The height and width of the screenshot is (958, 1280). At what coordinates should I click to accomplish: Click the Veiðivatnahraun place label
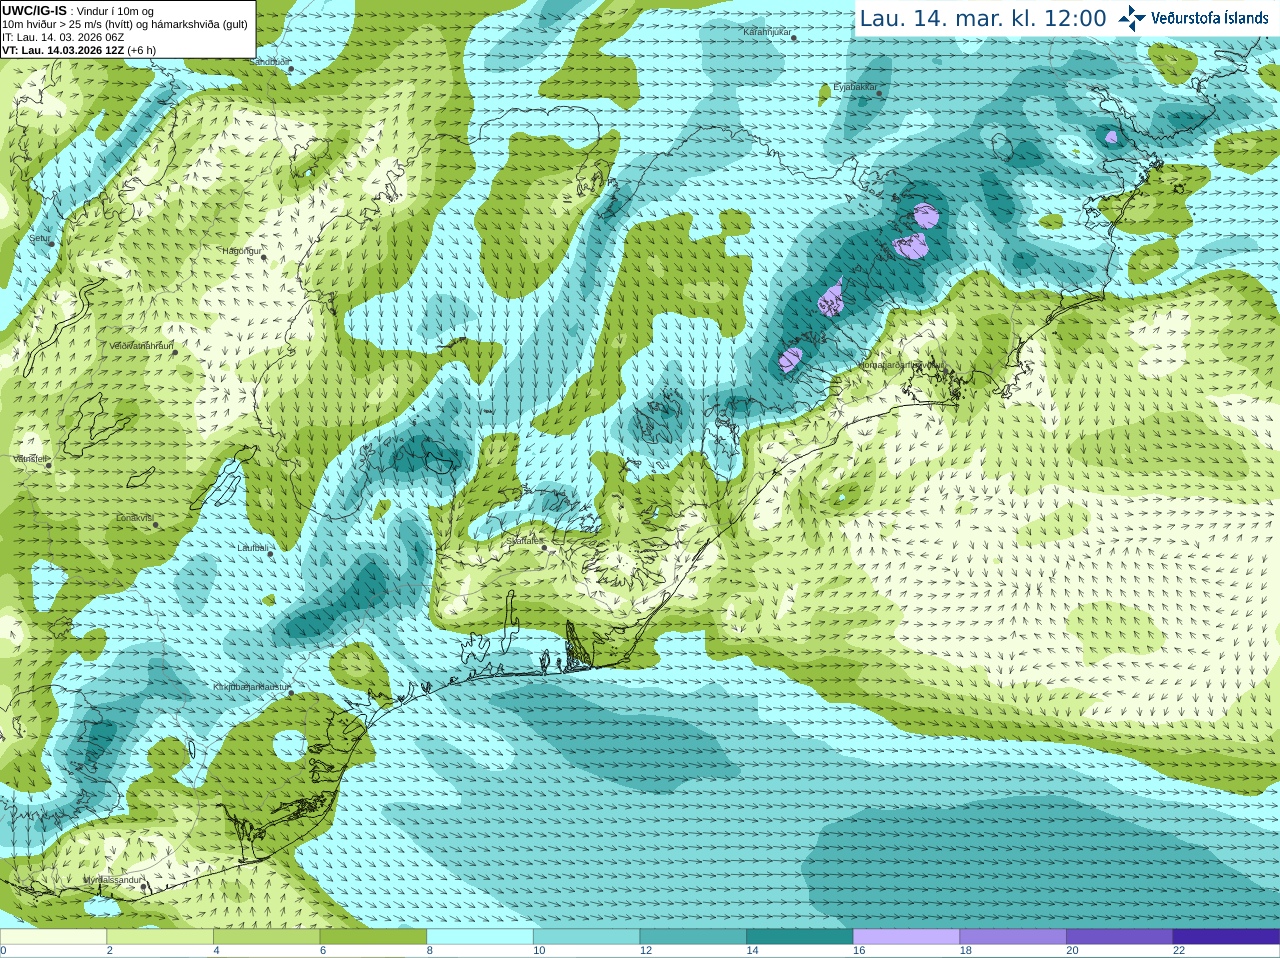click(141, 346)
